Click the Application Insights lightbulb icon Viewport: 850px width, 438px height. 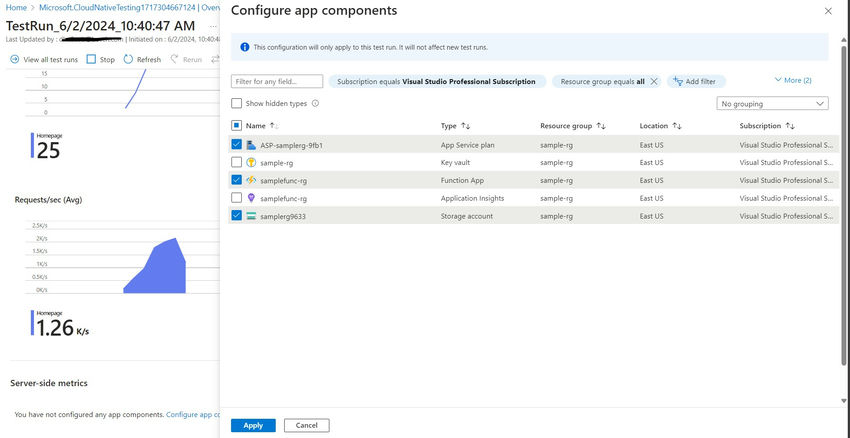click(251, 198)
